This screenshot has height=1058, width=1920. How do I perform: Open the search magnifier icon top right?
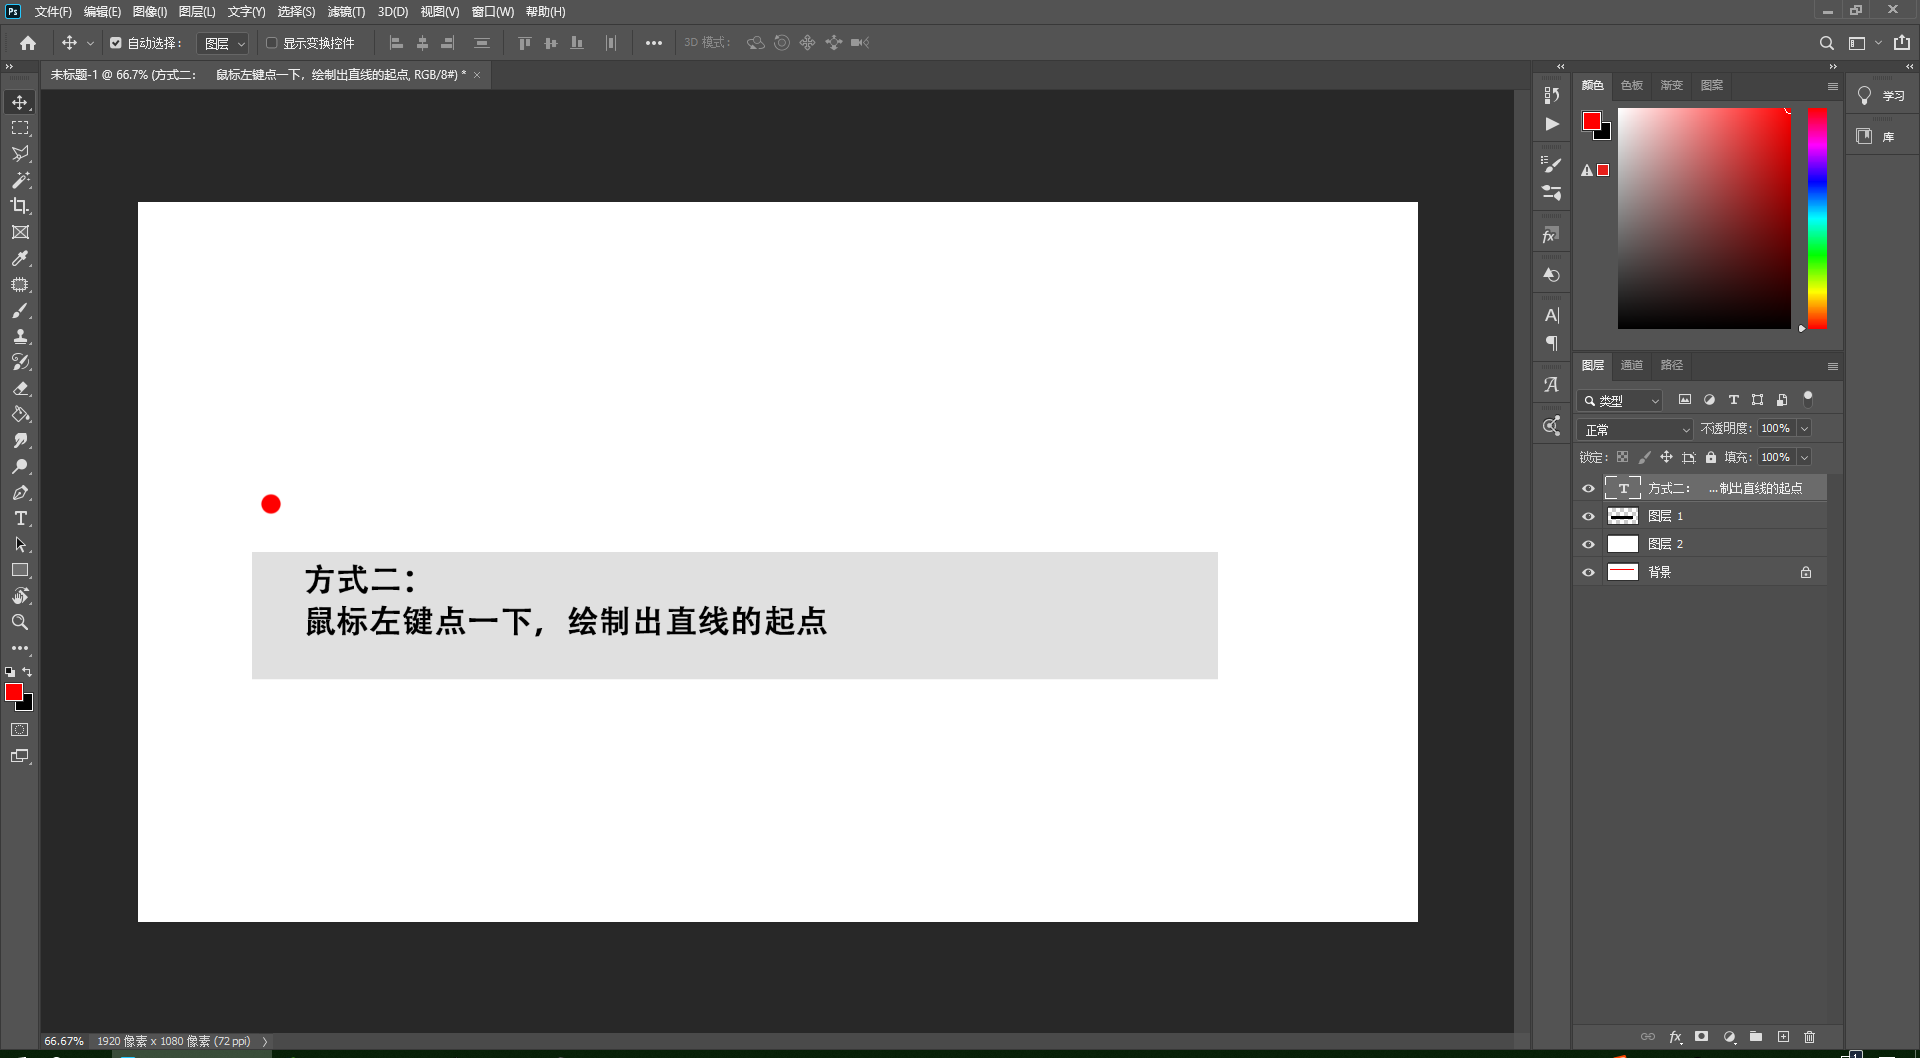[x=1826, y=43]
